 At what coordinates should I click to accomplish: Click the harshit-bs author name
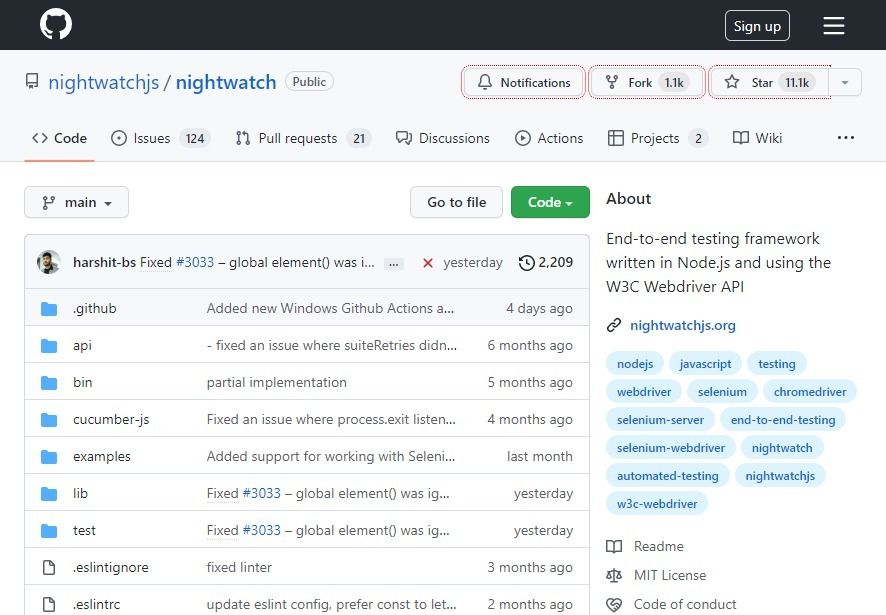click(105, 262)
